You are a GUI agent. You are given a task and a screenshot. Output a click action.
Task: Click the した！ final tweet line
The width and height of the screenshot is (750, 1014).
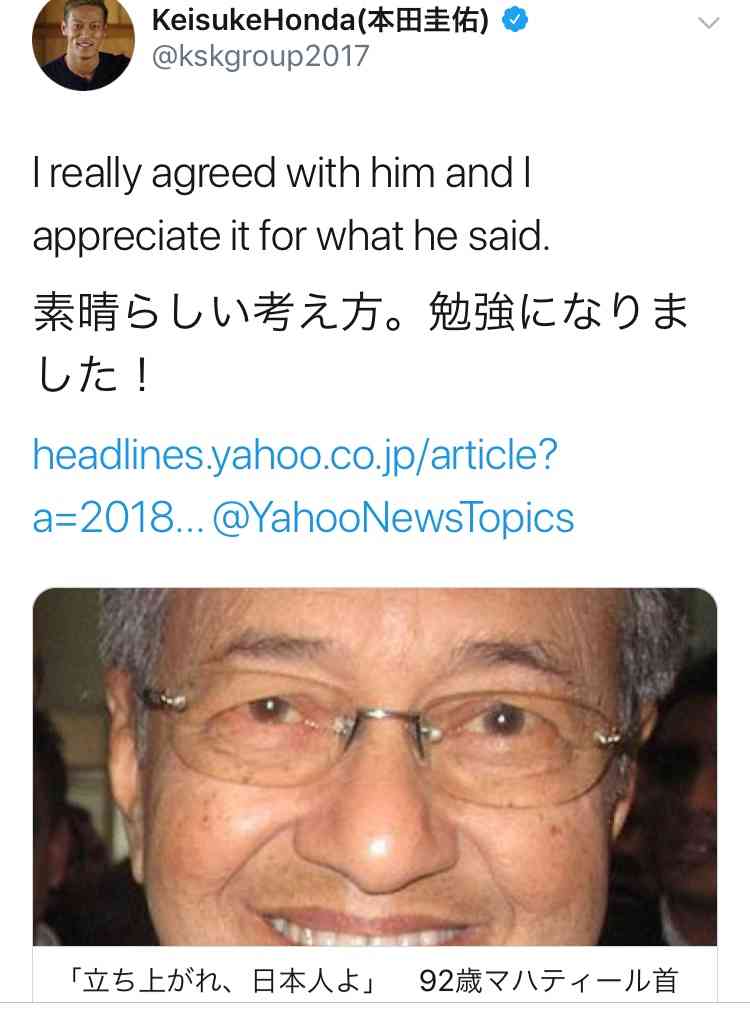(92, 376)
